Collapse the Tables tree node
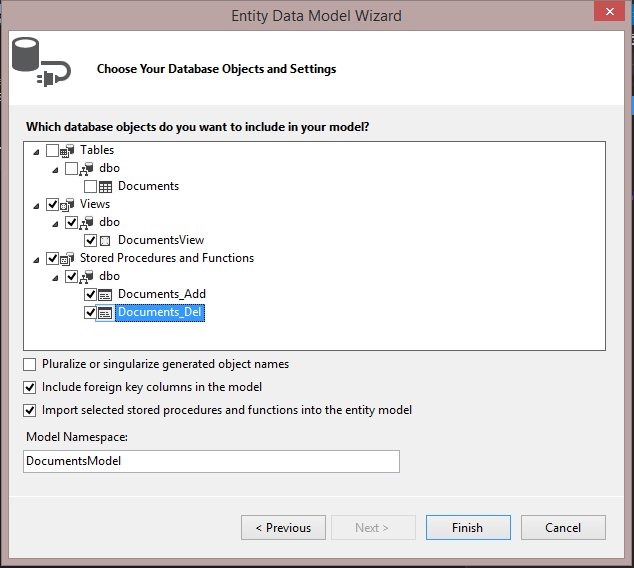Screen dimensions: 634x568 [37, 151]
